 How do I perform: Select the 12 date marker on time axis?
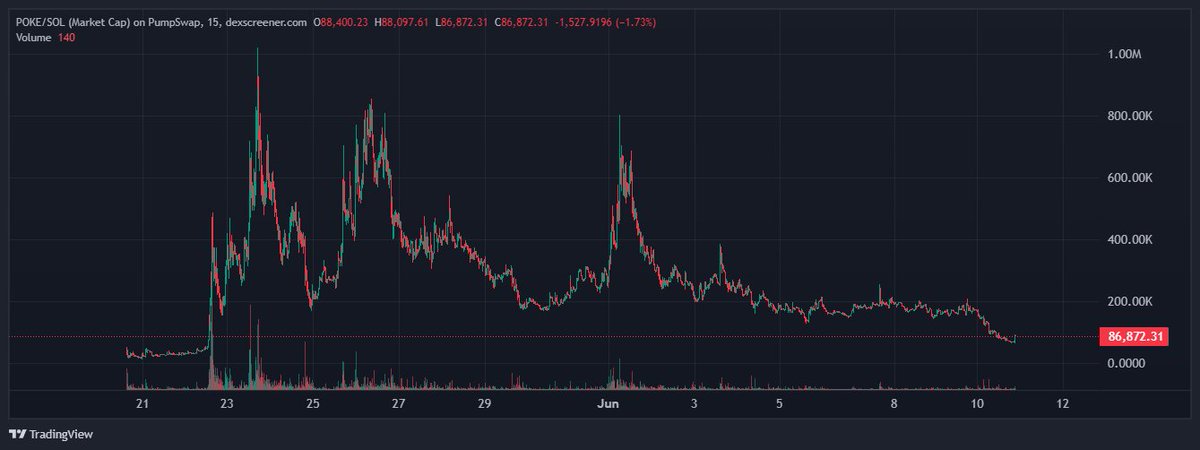pos(1063,404)
